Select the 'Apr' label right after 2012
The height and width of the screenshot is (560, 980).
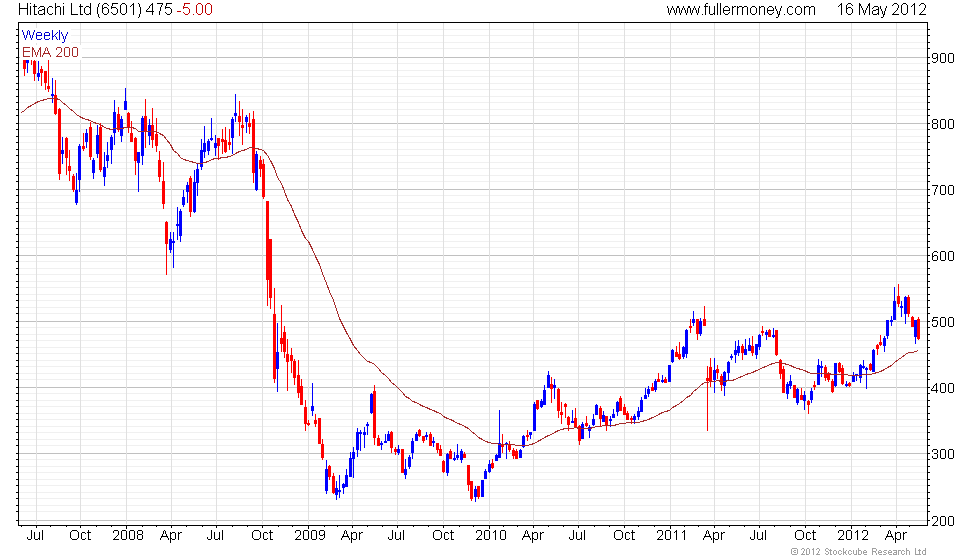pos(896,536)
